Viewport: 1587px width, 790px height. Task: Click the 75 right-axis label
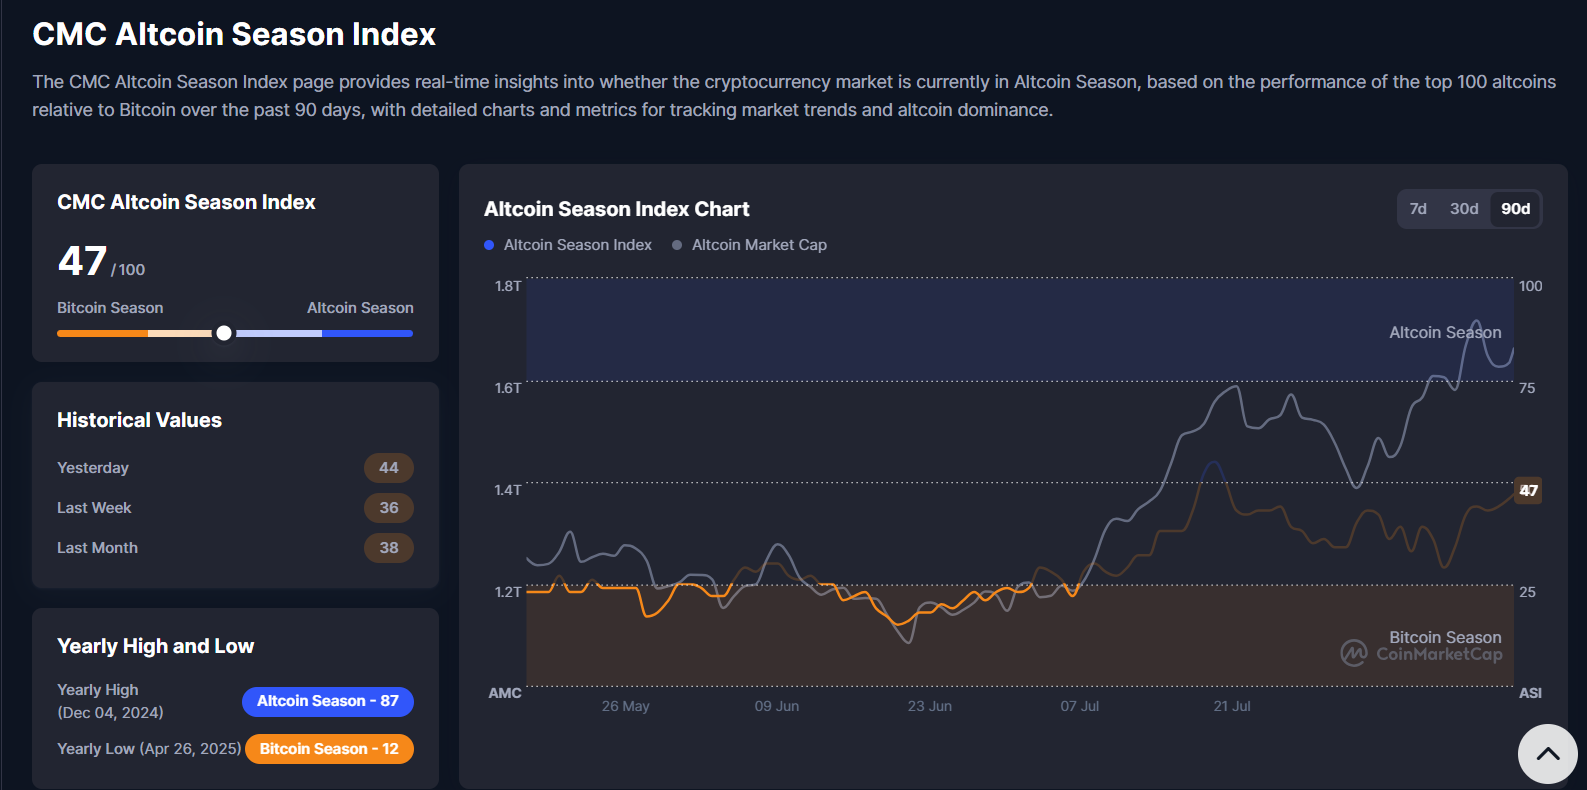click(1527, 388)
